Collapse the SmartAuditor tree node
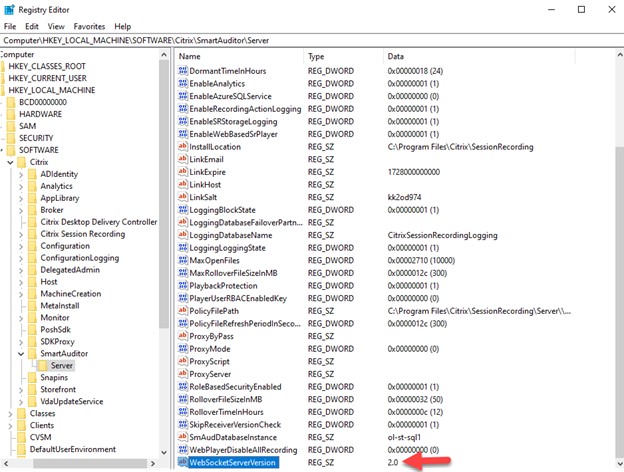The height and width of the screenshot is (472, 624). pyautogui.click(x=21, y=354)
